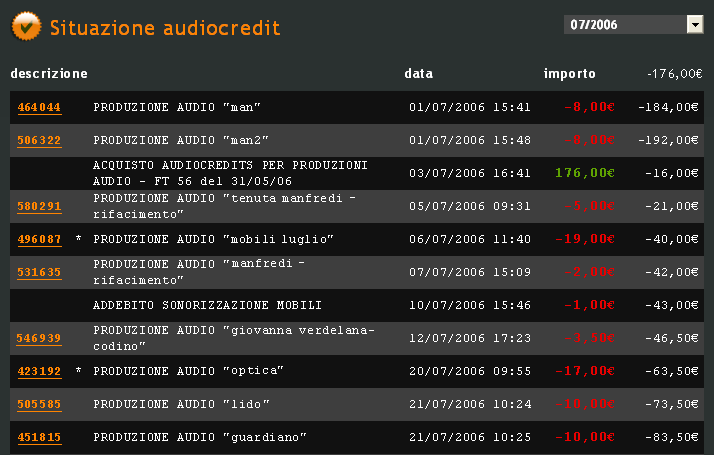
Task: Open production link 464044
Action: pyautogui.click(x=39, y=107)
